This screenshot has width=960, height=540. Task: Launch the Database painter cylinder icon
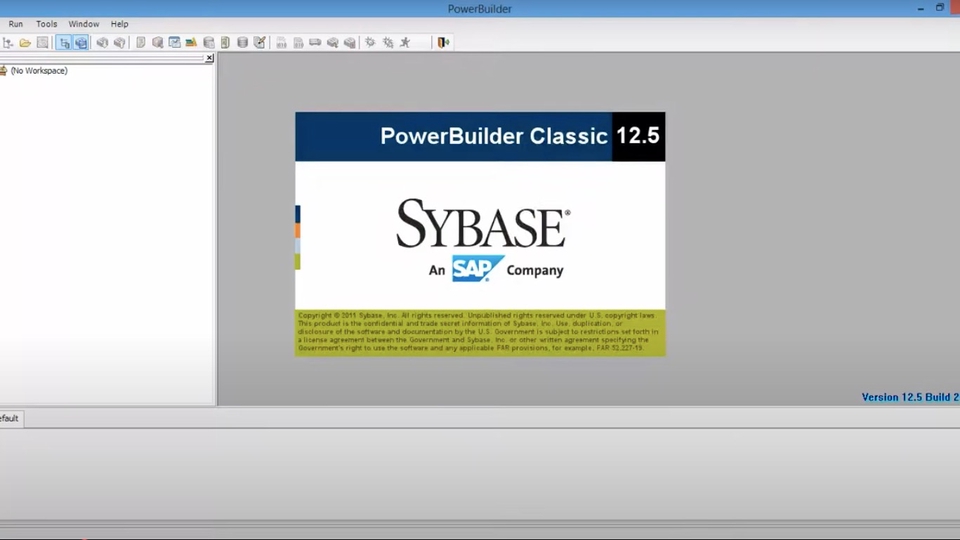[x=242, y=43]
